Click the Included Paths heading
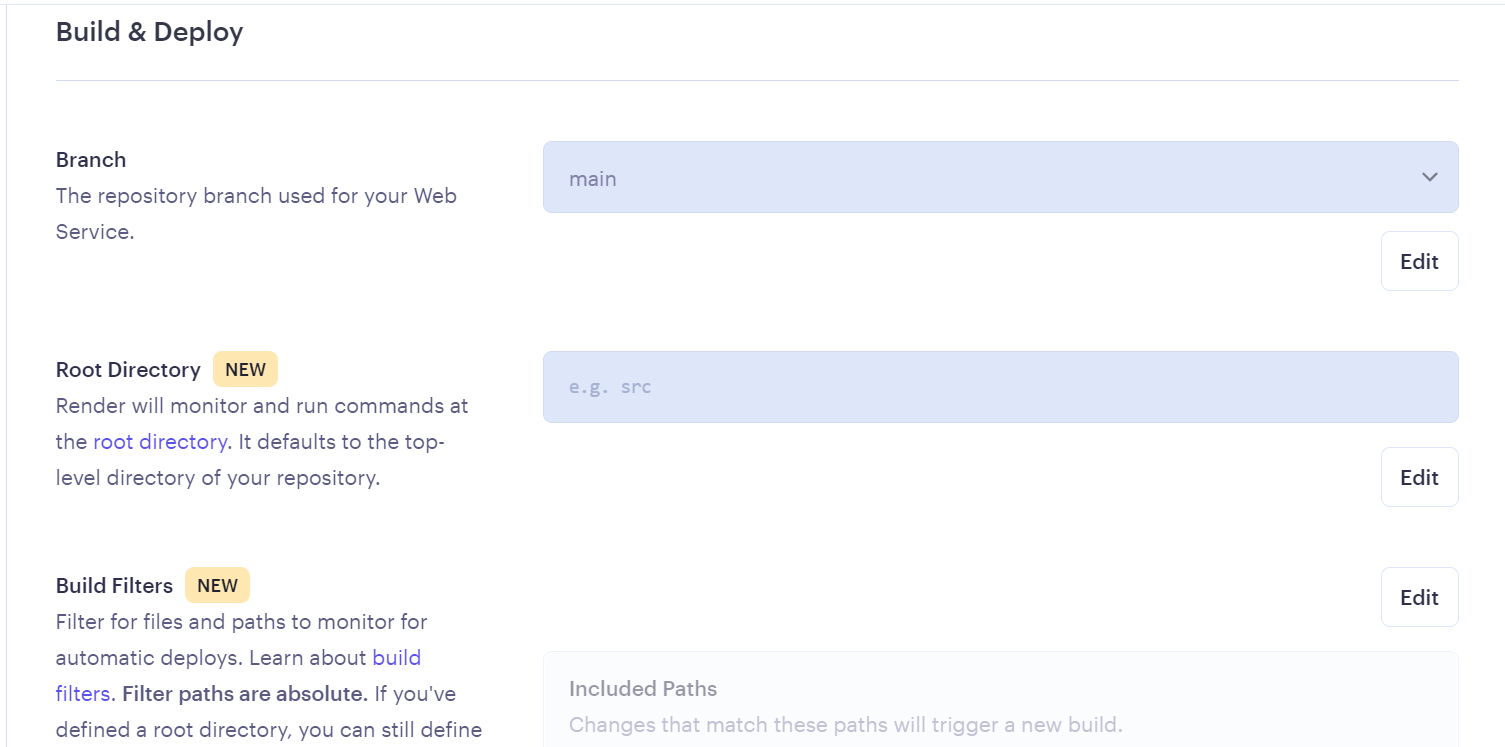The height and width of the screenshot is (747, 1505). pyautogui.click(x=643, y=689)
